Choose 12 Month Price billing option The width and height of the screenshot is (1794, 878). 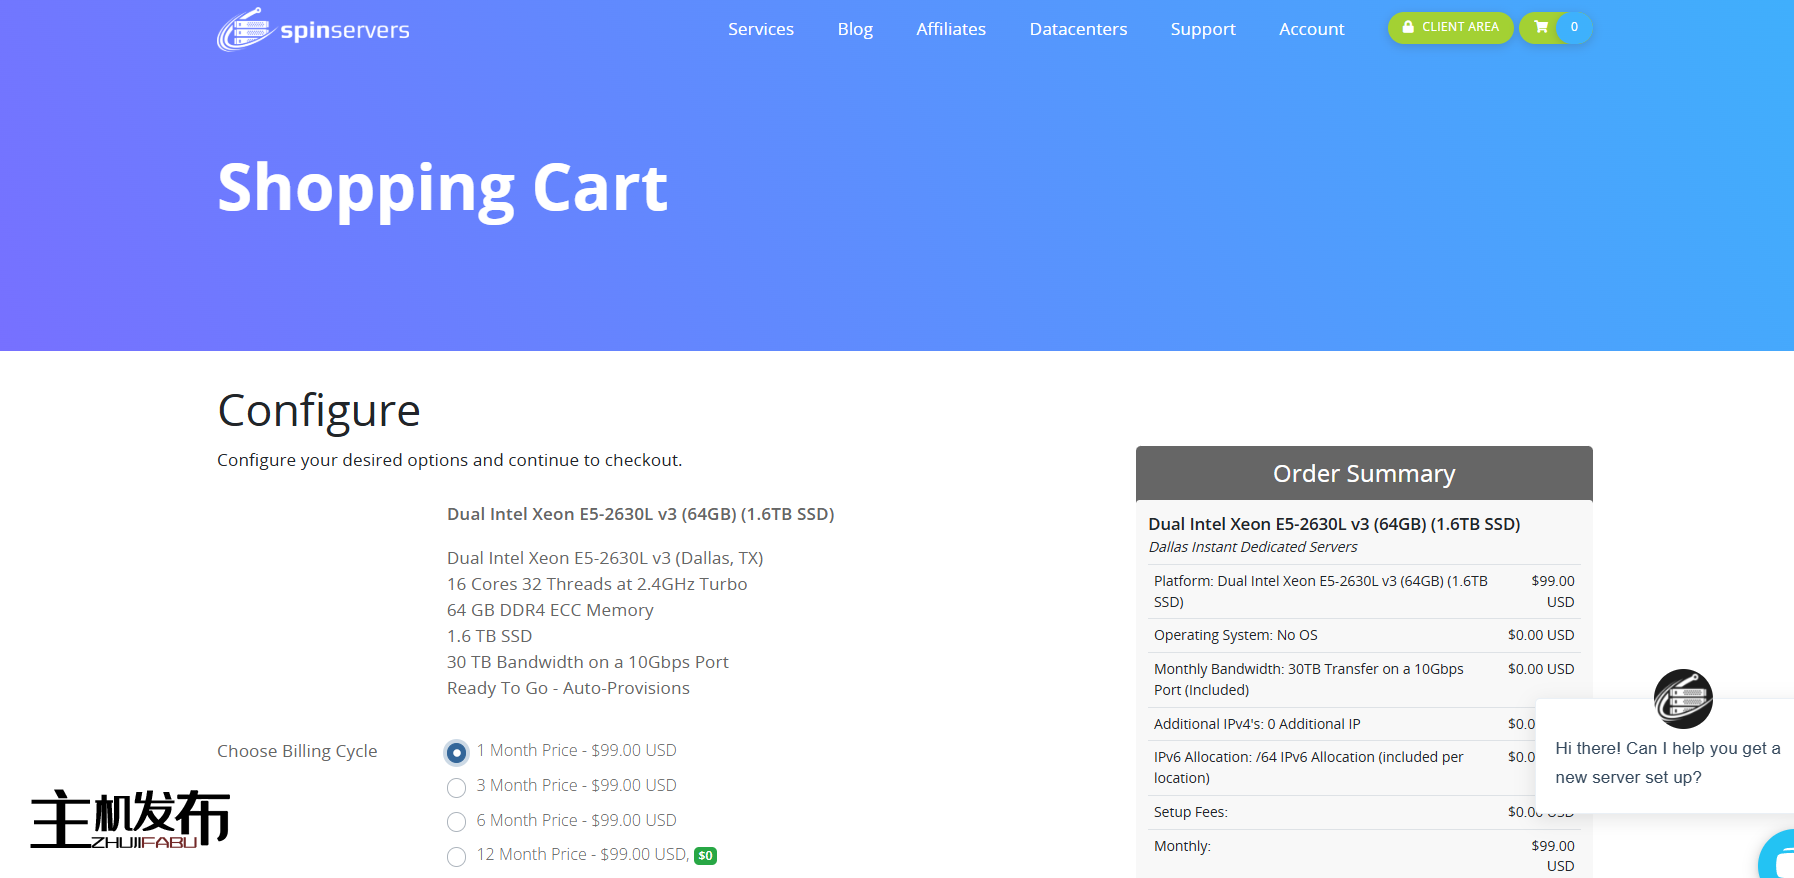[x=457, y=856]
